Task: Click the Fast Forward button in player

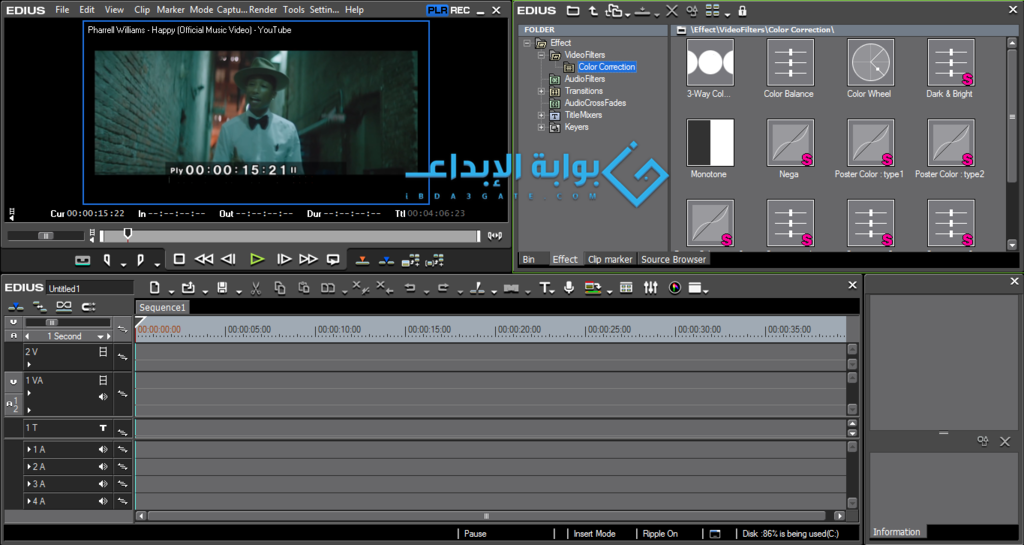Action: 308,259
